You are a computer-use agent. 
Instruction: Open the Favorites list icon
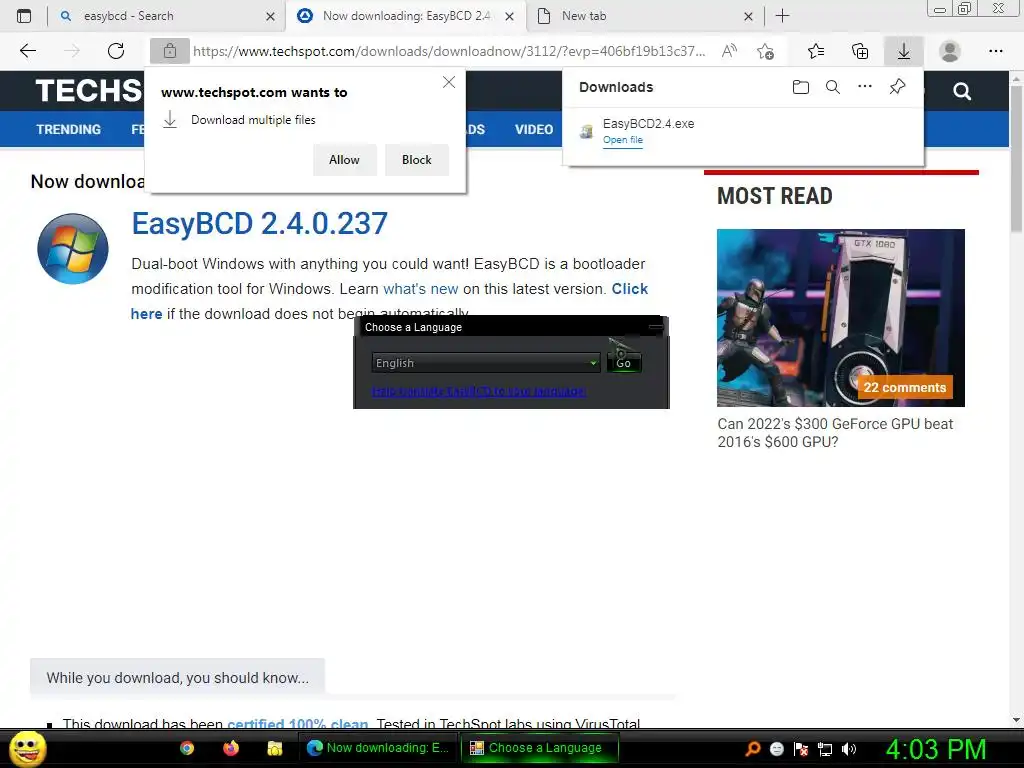tap(816, 51)
